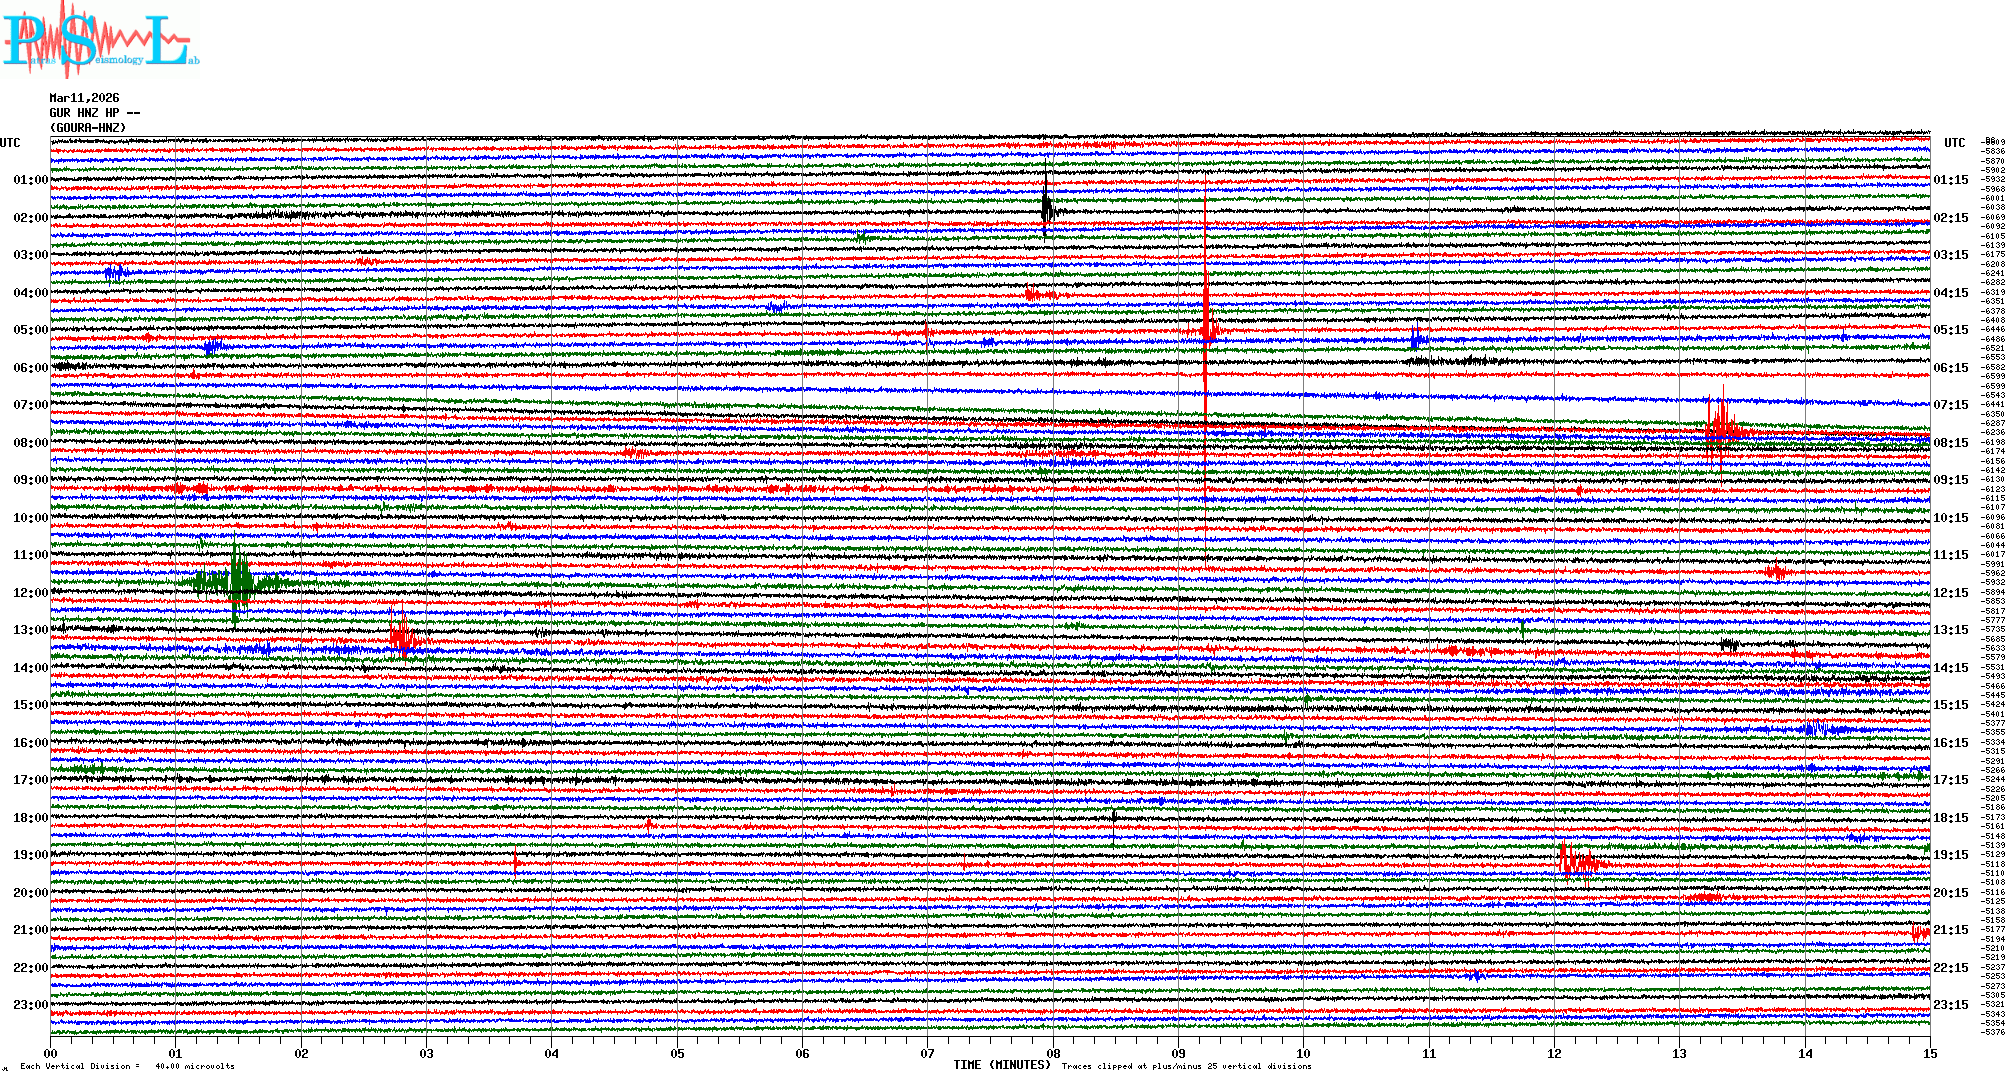Image resolution: width=2010 pixels, height=1080 pixels.
Task: Click the vertical division microvolts note
Action: coord(127,1066)
